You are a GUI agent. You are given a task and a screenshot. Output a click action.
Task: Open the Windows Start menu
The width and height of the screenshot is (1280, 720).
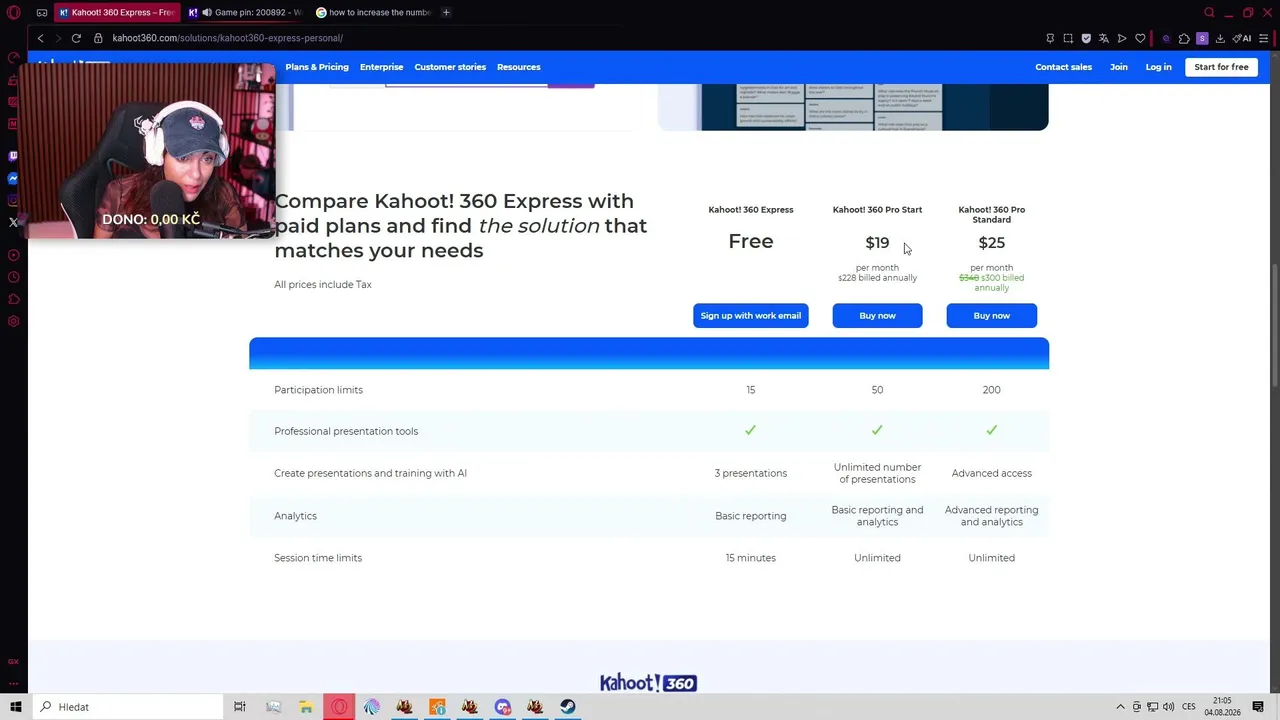point(15,707)
